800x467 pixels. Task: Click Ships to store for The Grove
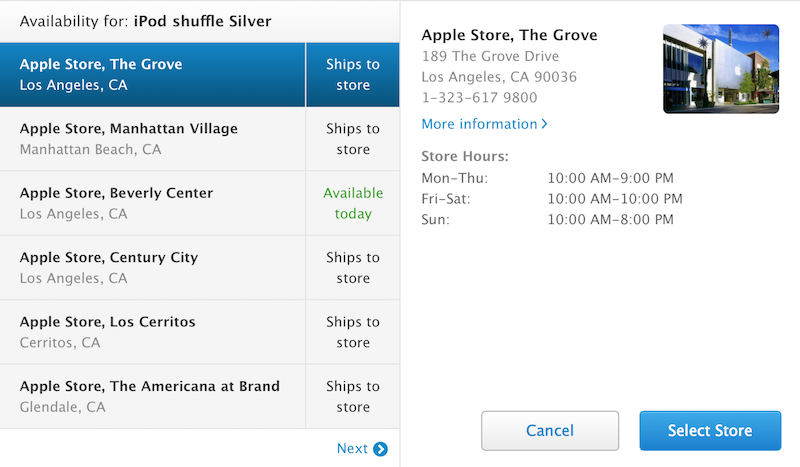point(353,75)
